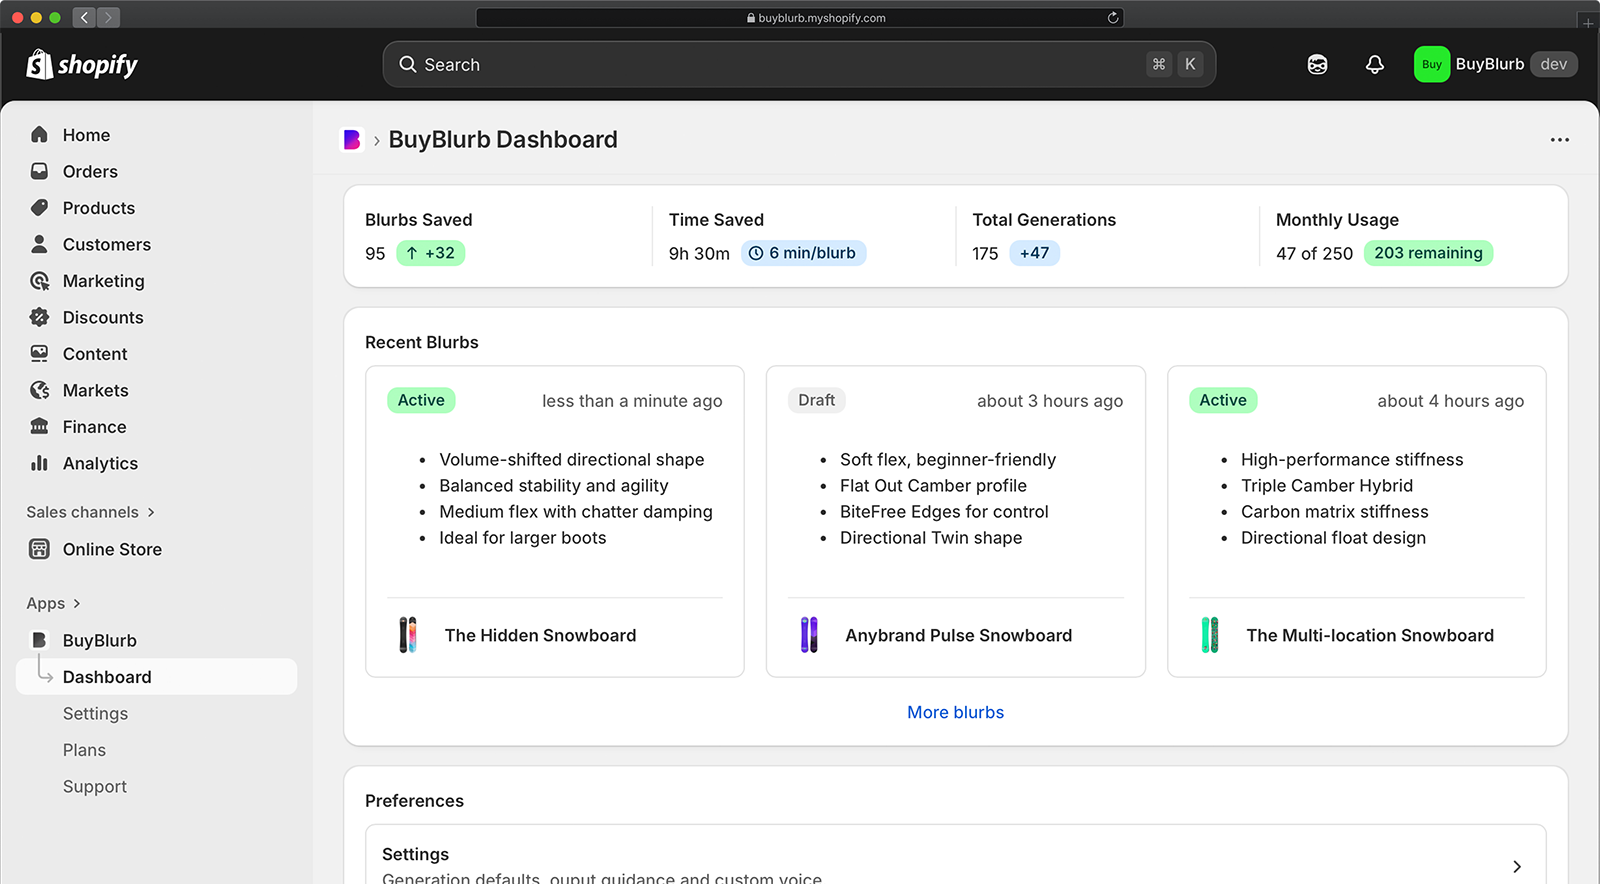This screenshot has height=884, width=1600.
Task: Click 'Triple Camber Hybrid' bullet text
Action: click(1327, 485)
